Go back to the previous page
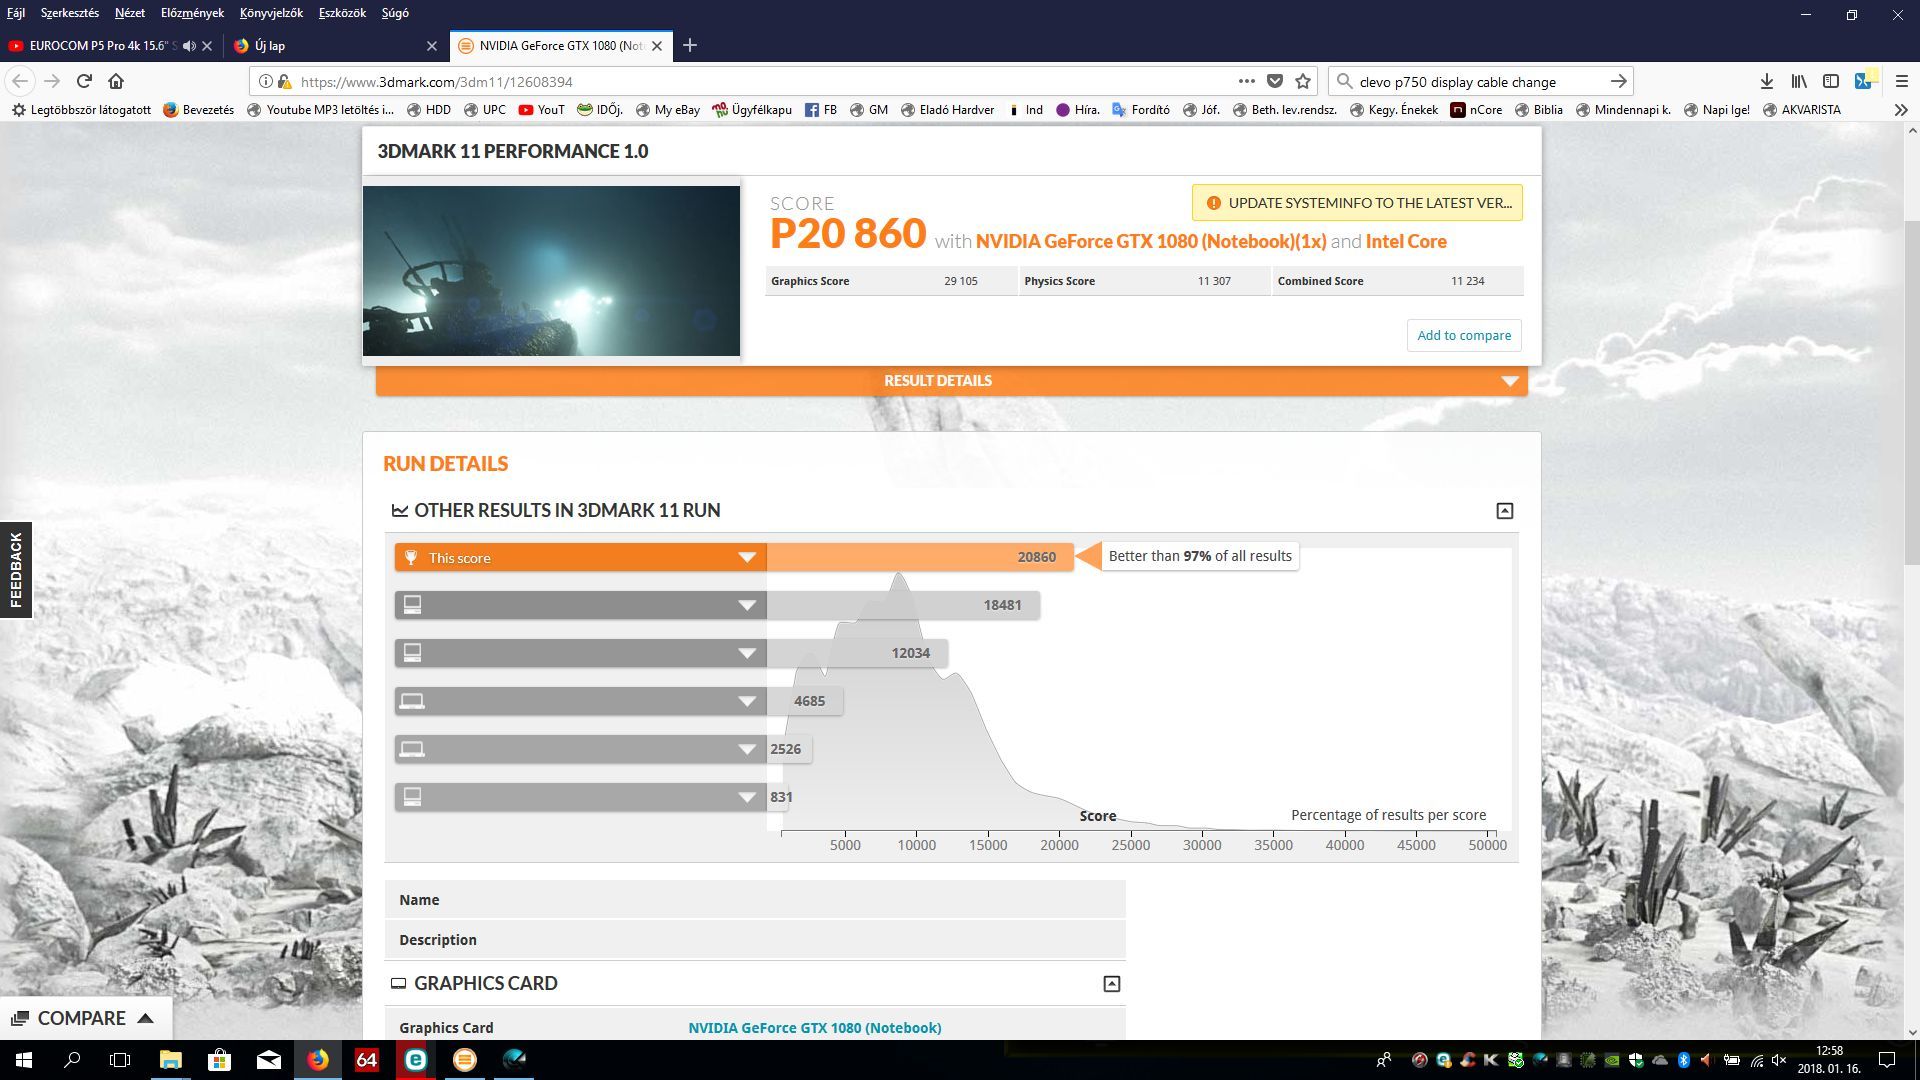 pos(20,81)
